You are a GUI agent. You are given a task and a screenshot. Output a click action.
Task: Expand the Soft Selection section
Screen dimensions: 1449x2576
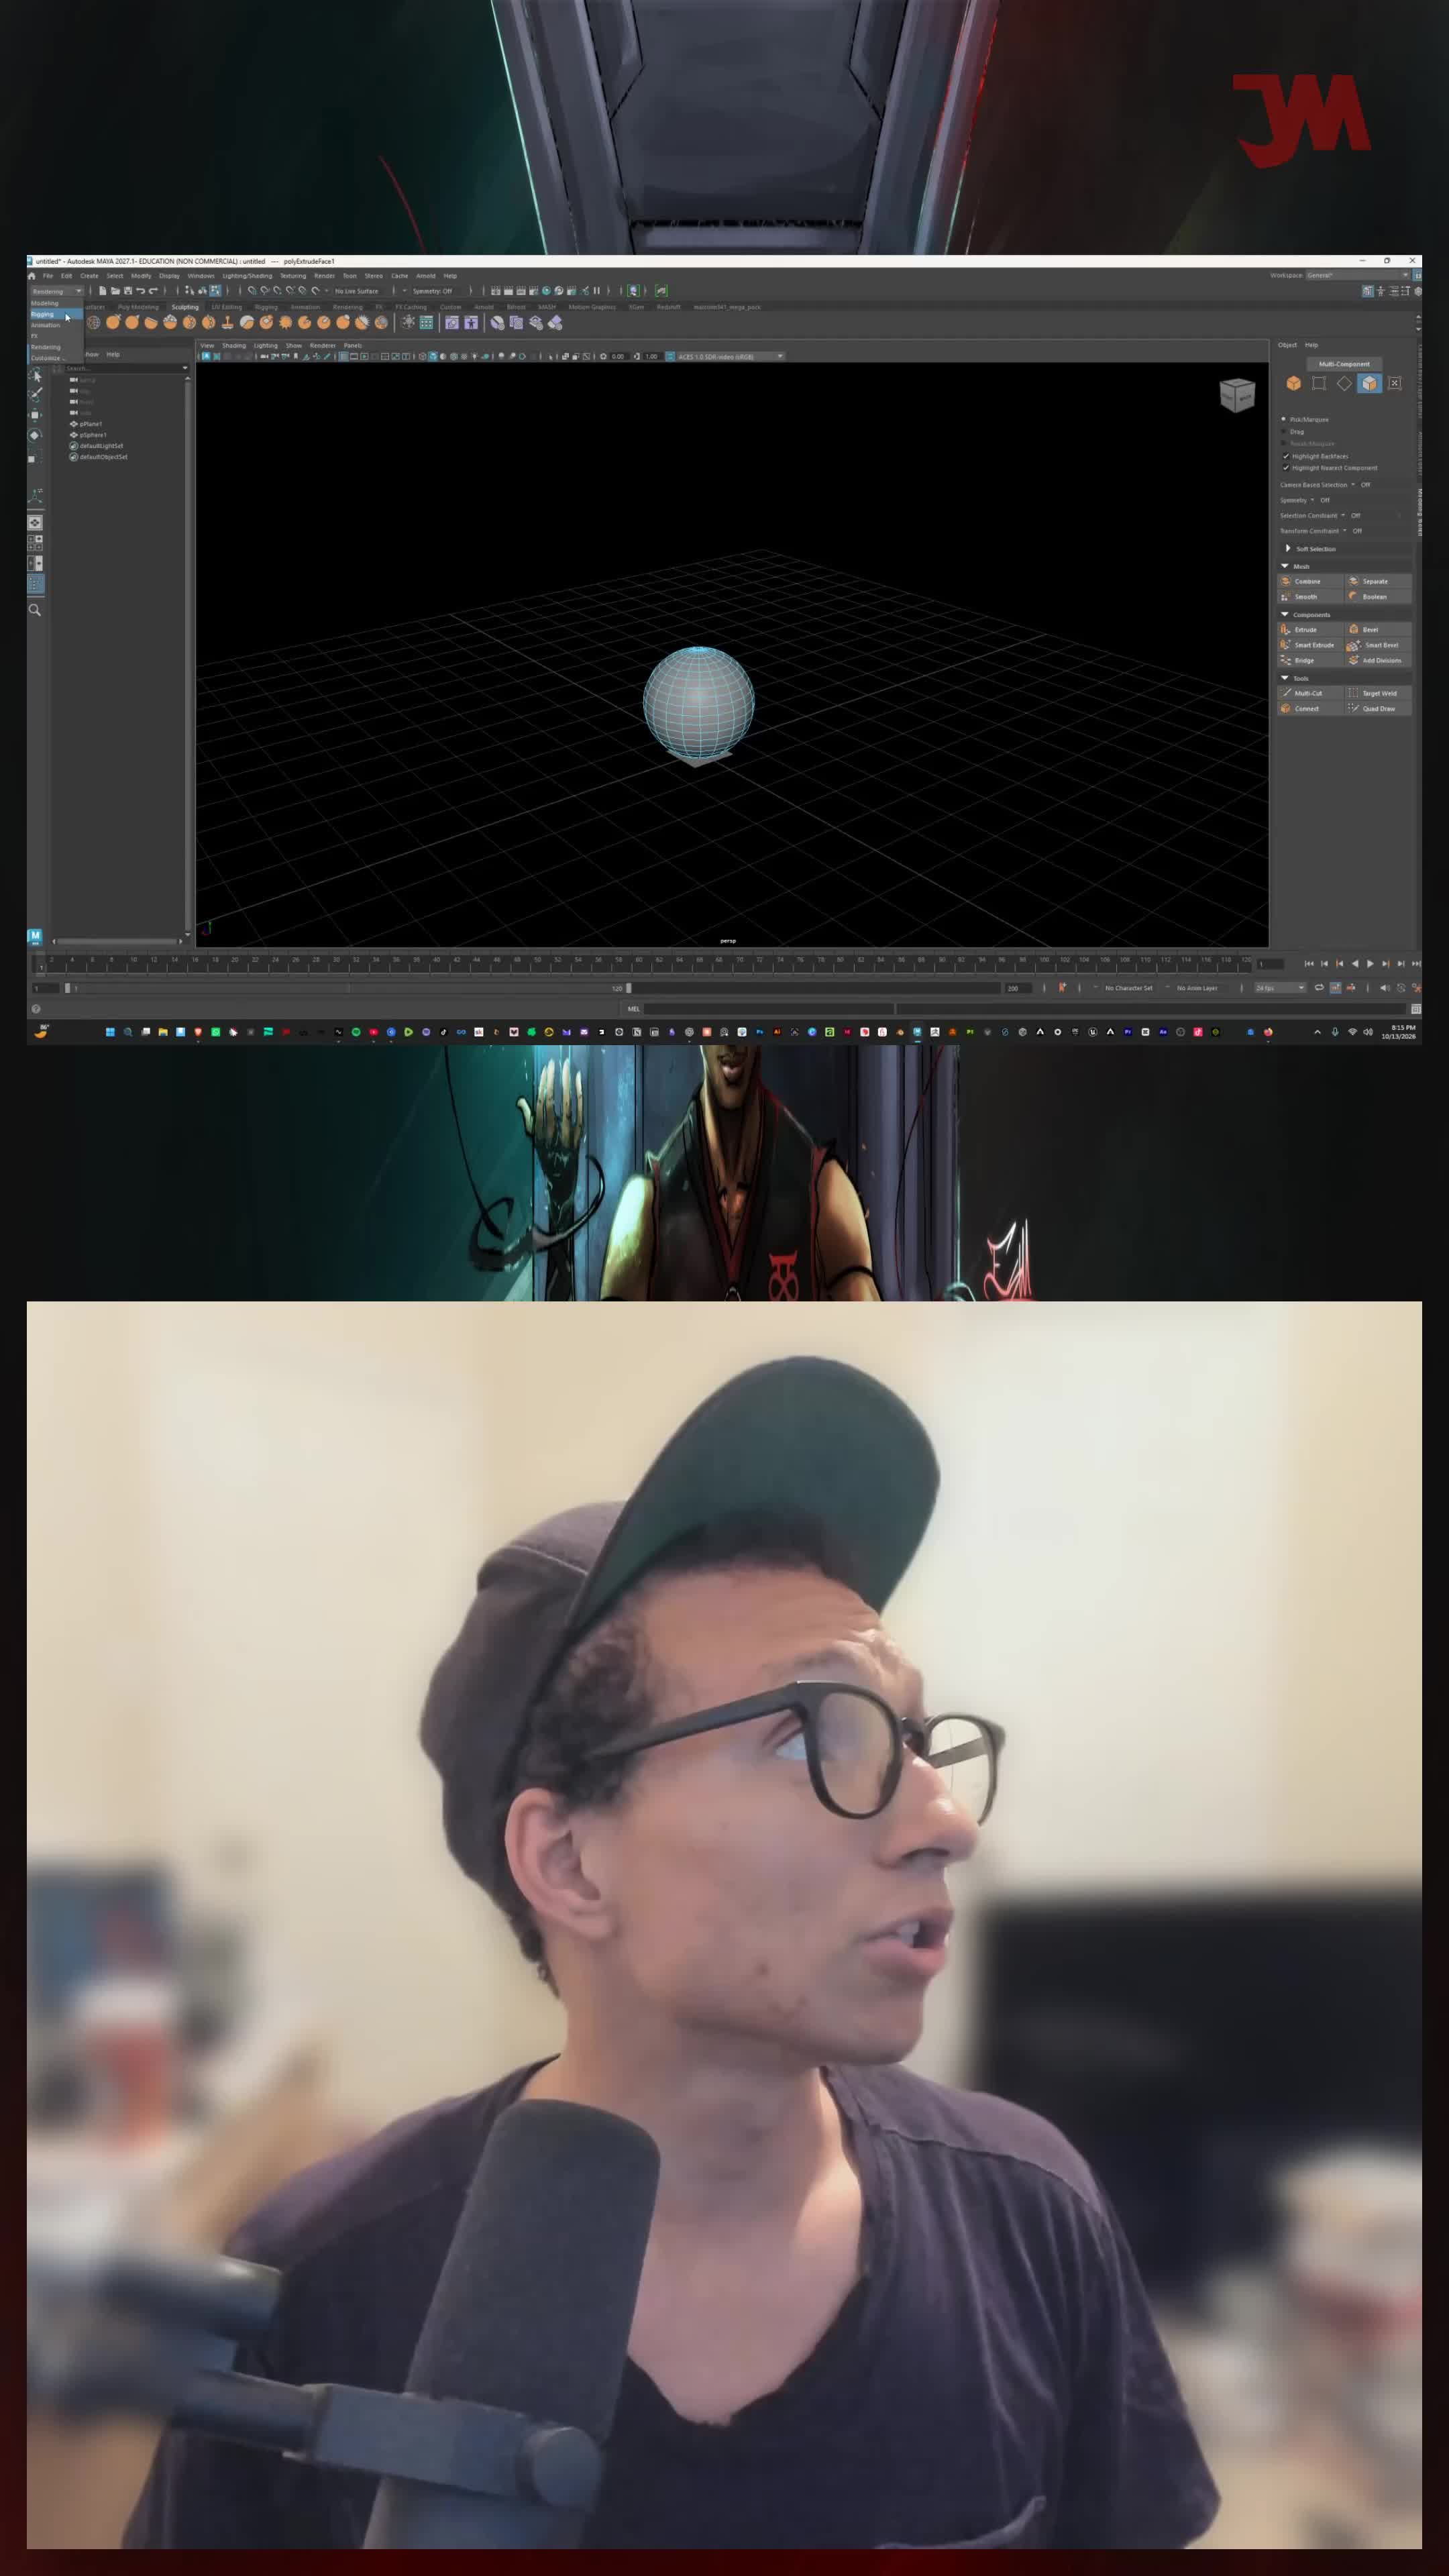click(x=1287, y=548)
